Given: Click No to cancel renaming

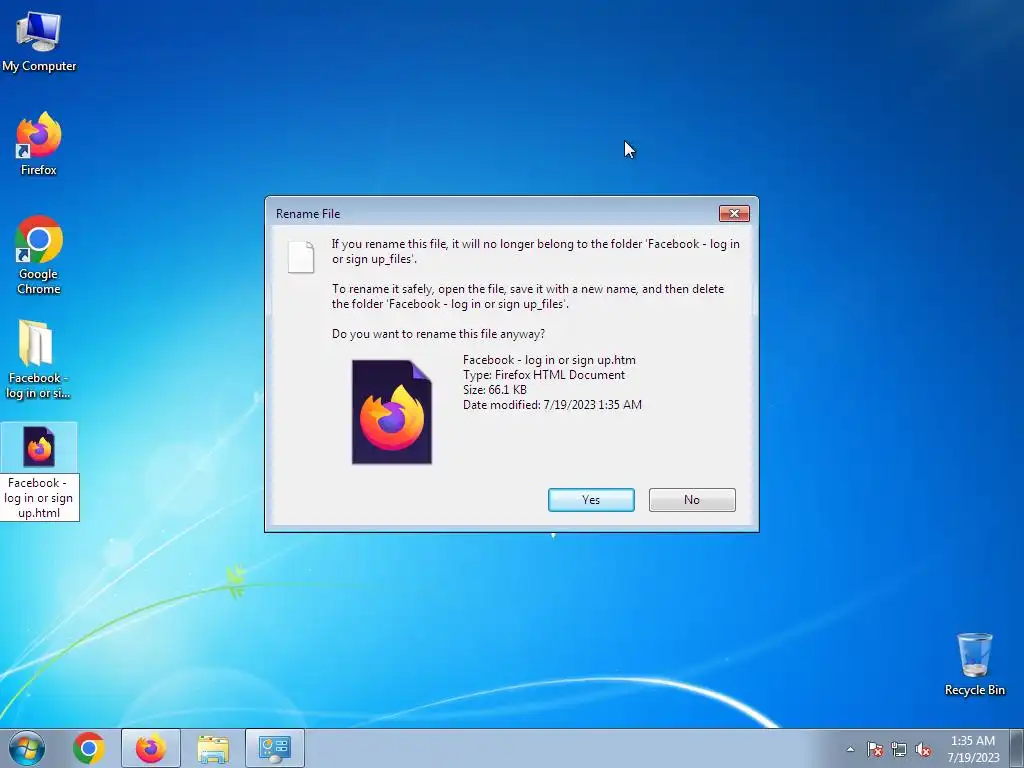Looking at the screenshot, I should pyautogui.click(x=692, y=500).
